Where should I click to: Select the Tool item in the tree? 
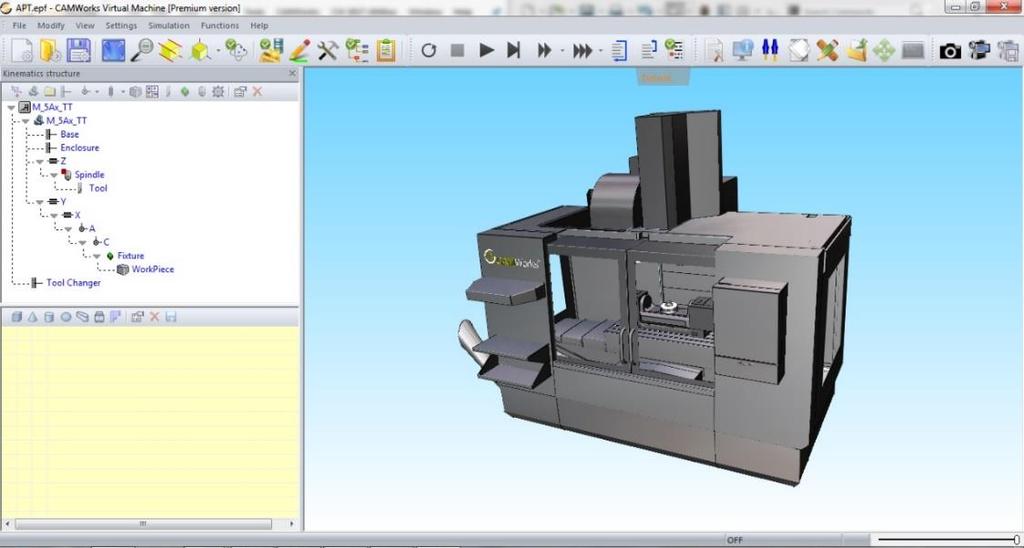(x=98, y=188)
